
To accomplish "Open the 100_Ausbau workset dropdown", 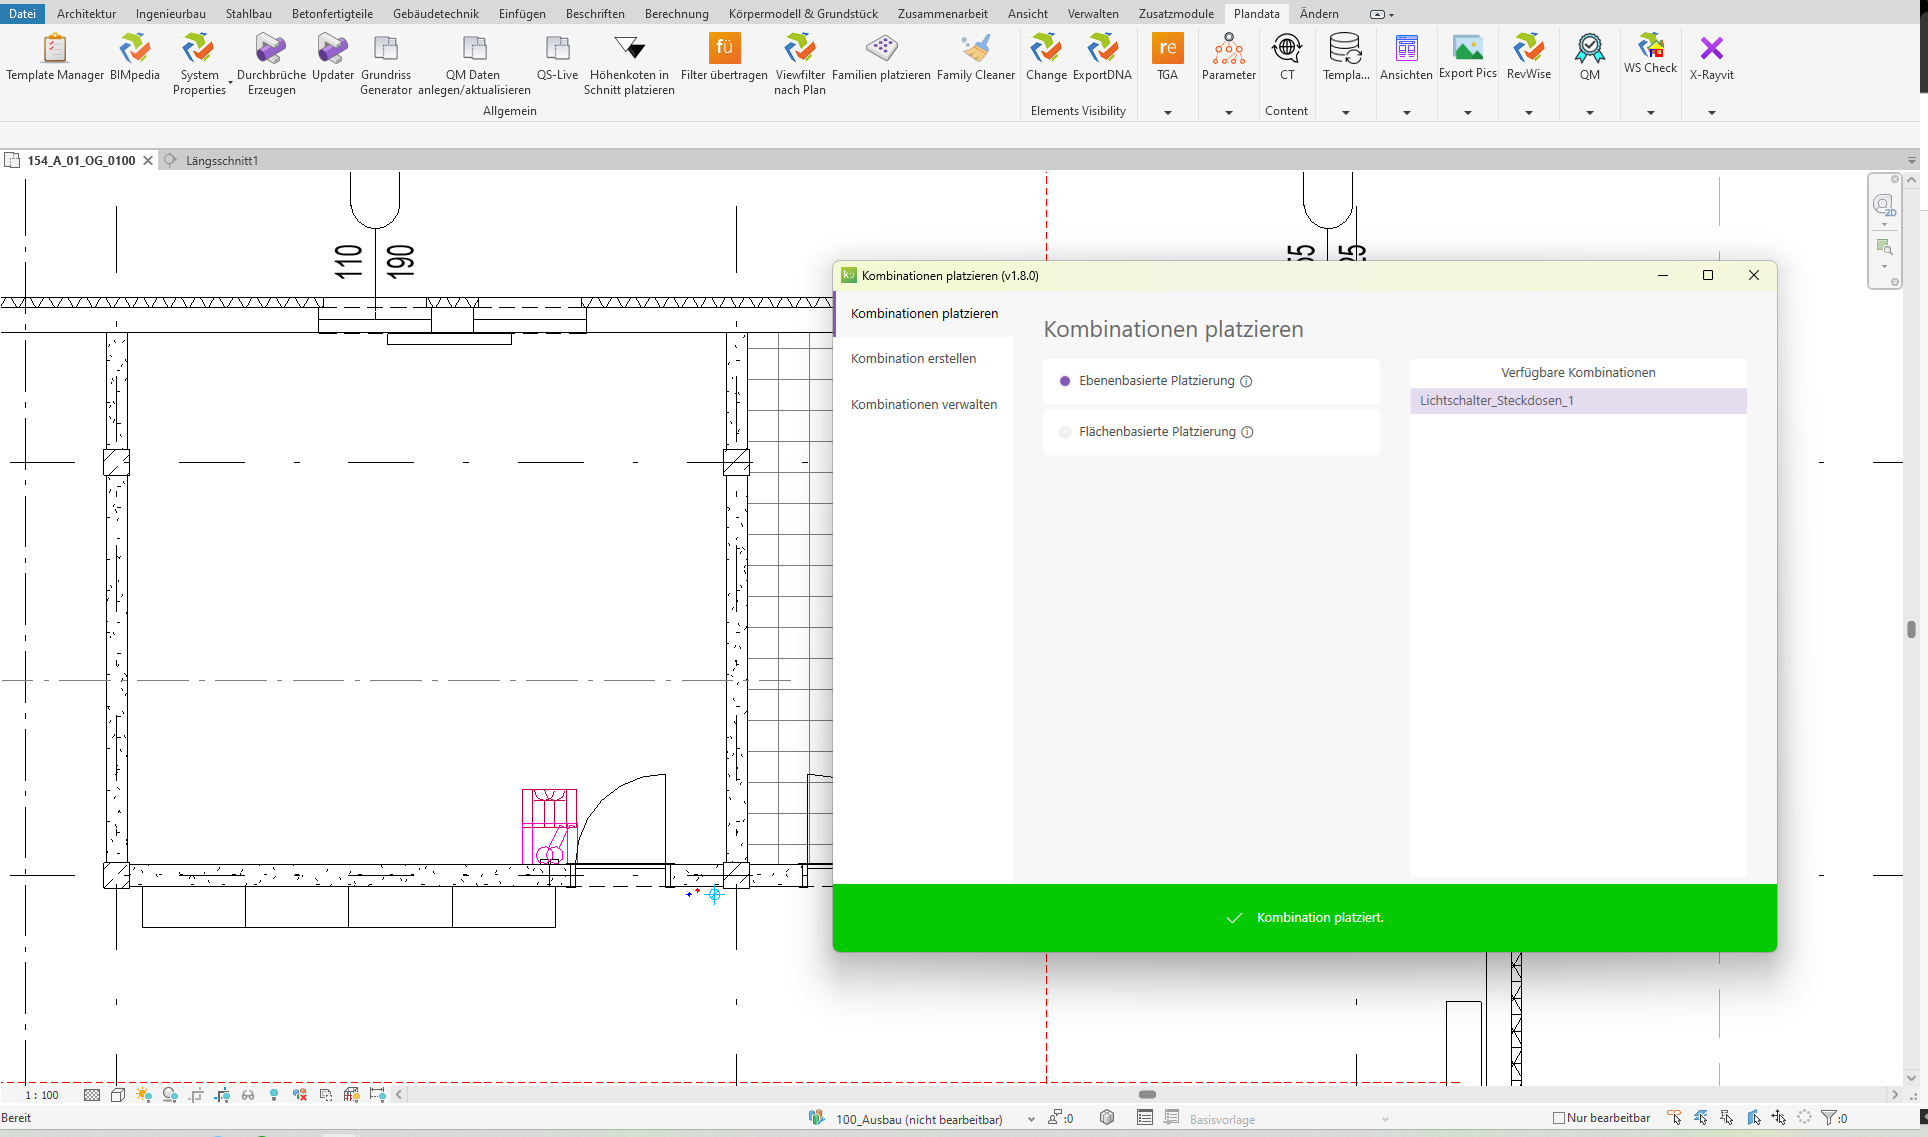I will pos(1031,1119).
